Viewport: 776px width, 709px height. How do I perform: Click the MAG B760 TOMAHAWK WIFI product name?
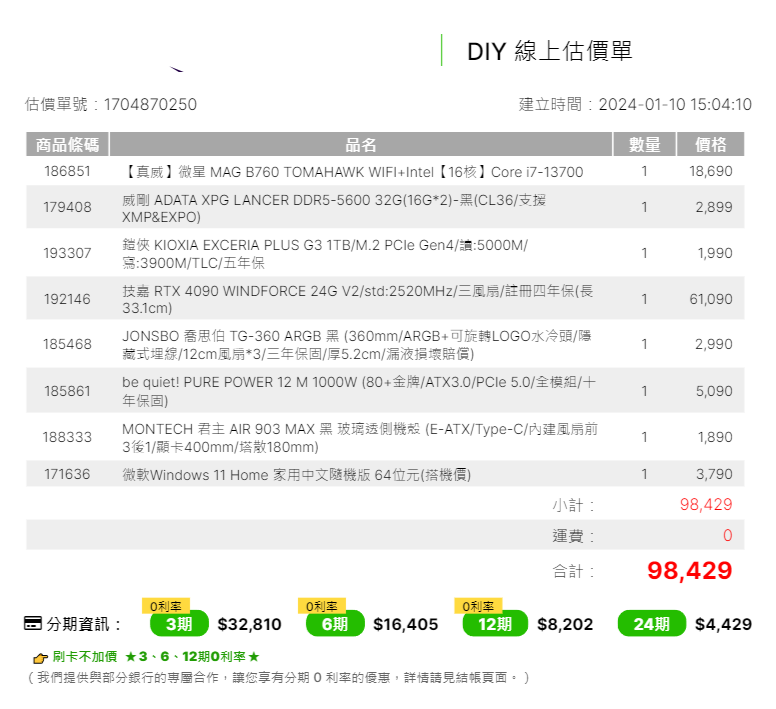click(352, 172)
